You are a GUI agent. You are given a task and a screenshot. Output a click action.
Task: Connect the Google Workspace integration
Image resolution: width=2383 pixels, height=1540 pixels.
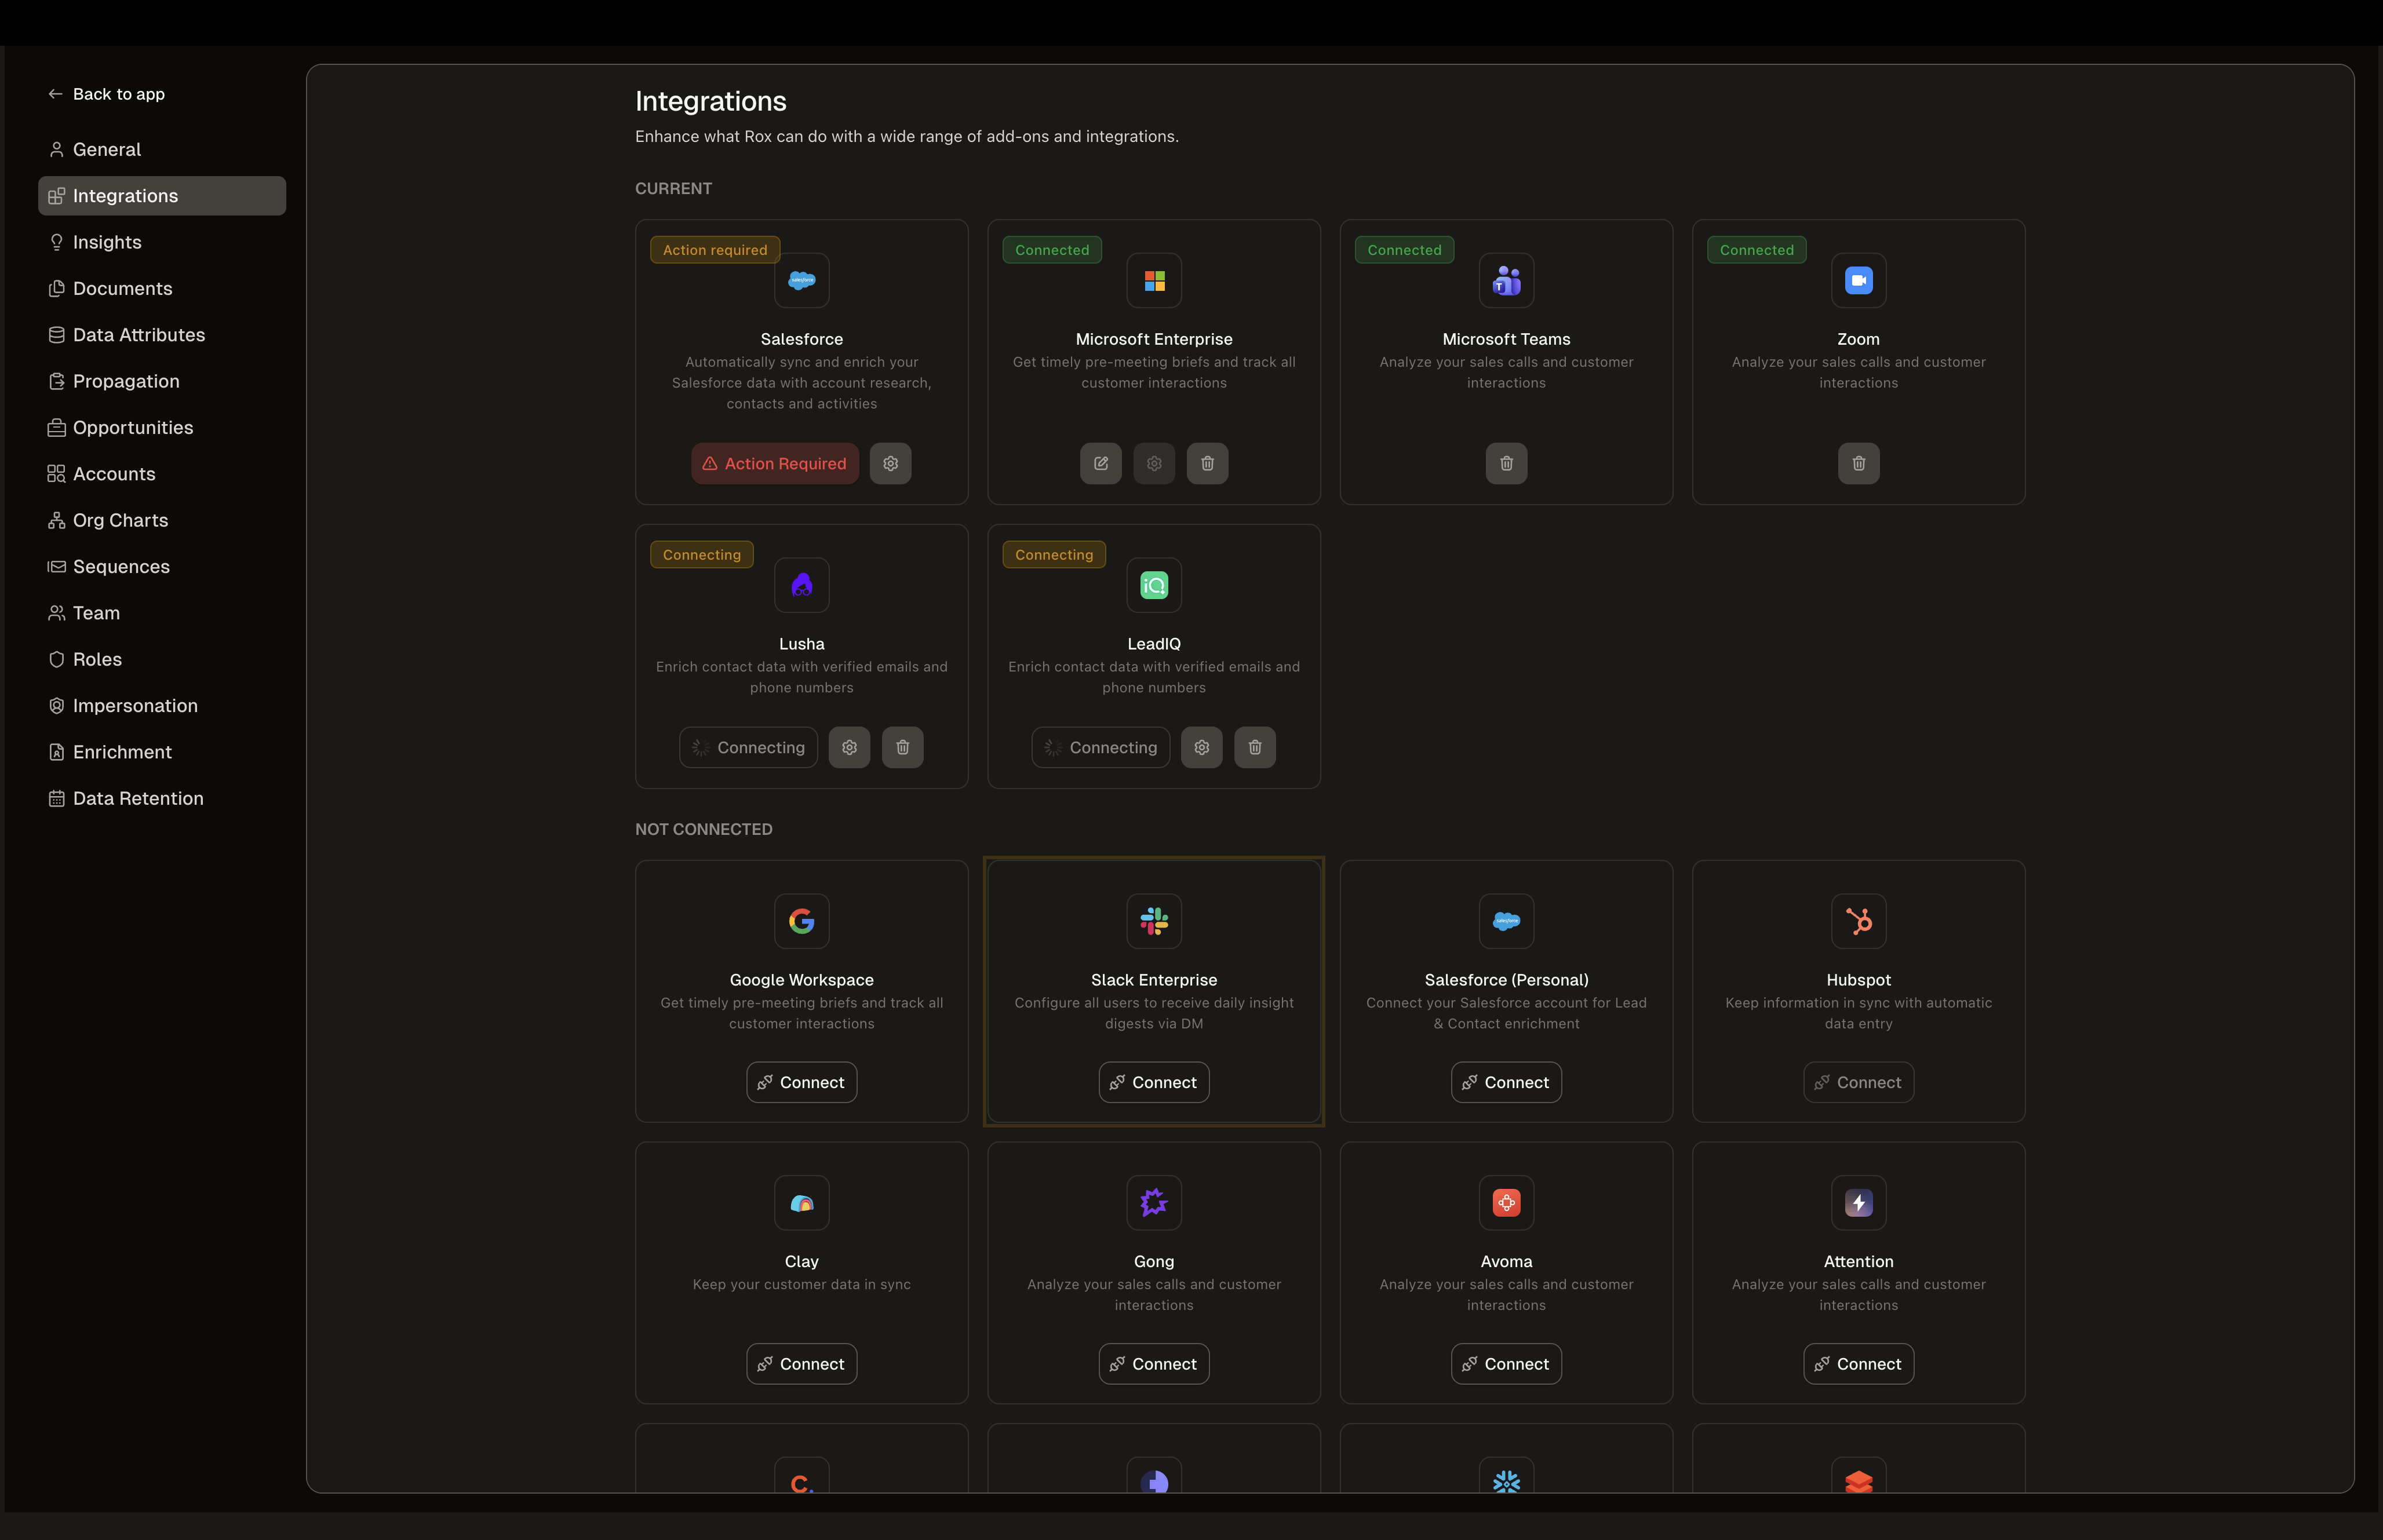(801, 1083)
